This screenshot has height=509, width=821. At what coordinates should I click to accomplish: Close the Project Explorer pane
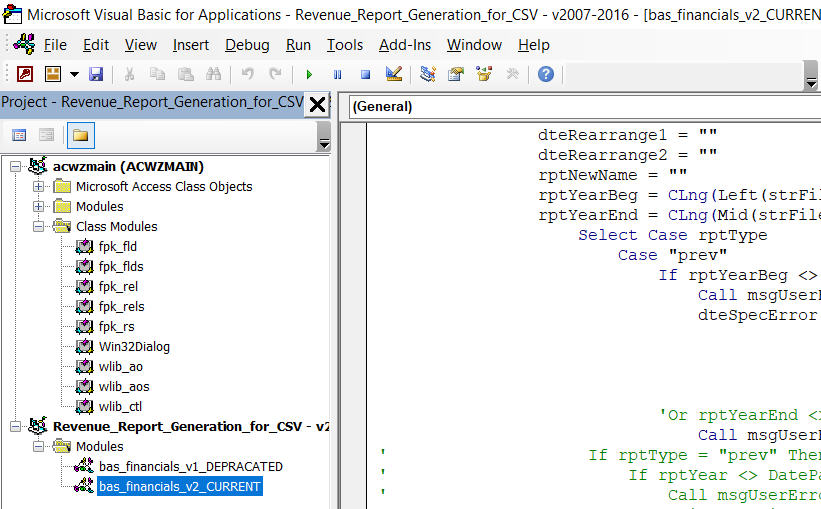317,104
